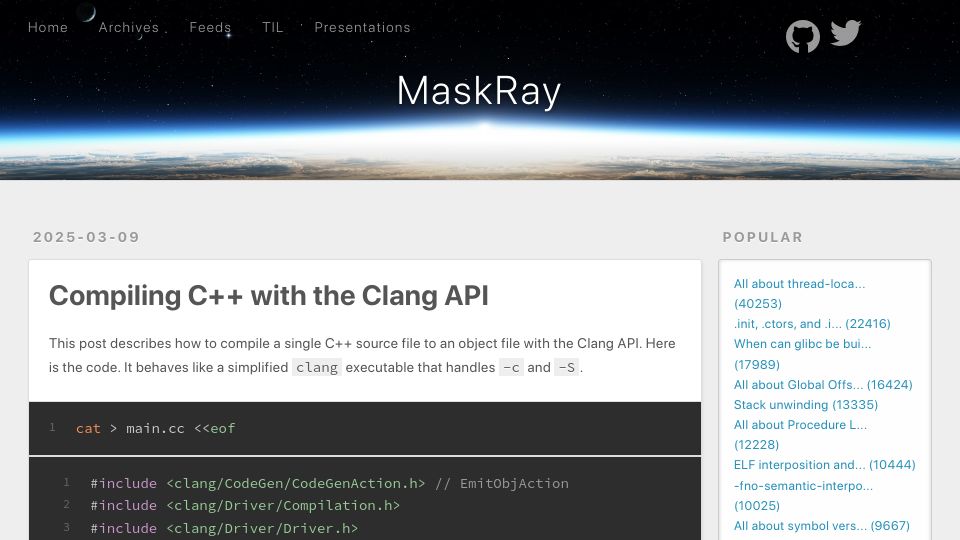Click the include line for Driver/Driver.h
The height and width of the screenshot is (540, 960).
[224, 528]
